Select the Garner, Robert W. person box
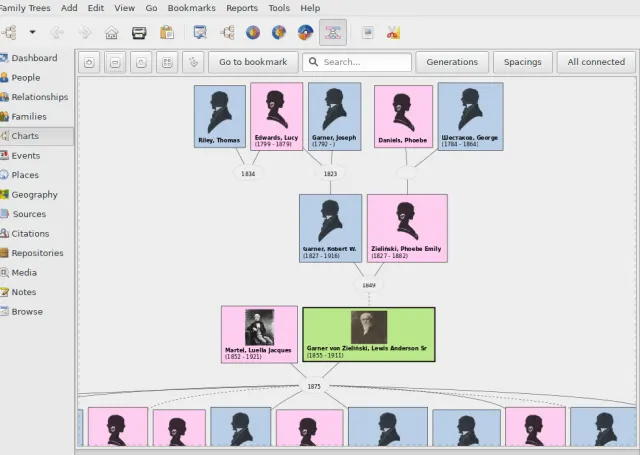This screenshot has height=455, width=640. [x=330, y=228]
